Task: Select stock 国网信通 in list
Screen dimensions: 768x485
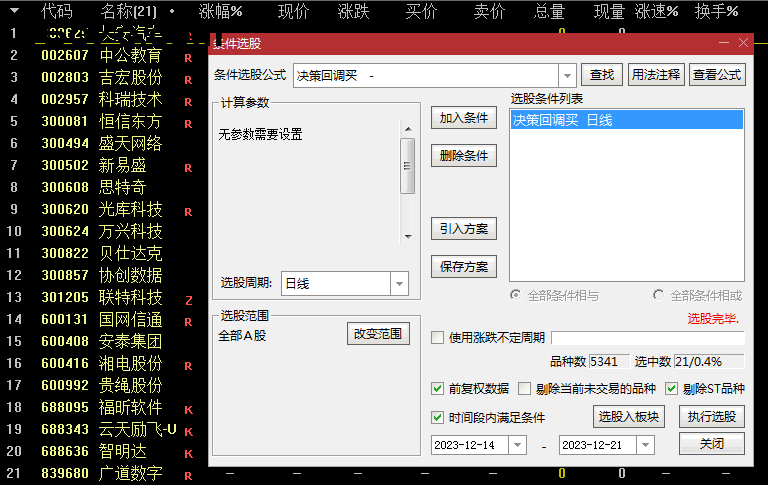Action: [130, 319]
